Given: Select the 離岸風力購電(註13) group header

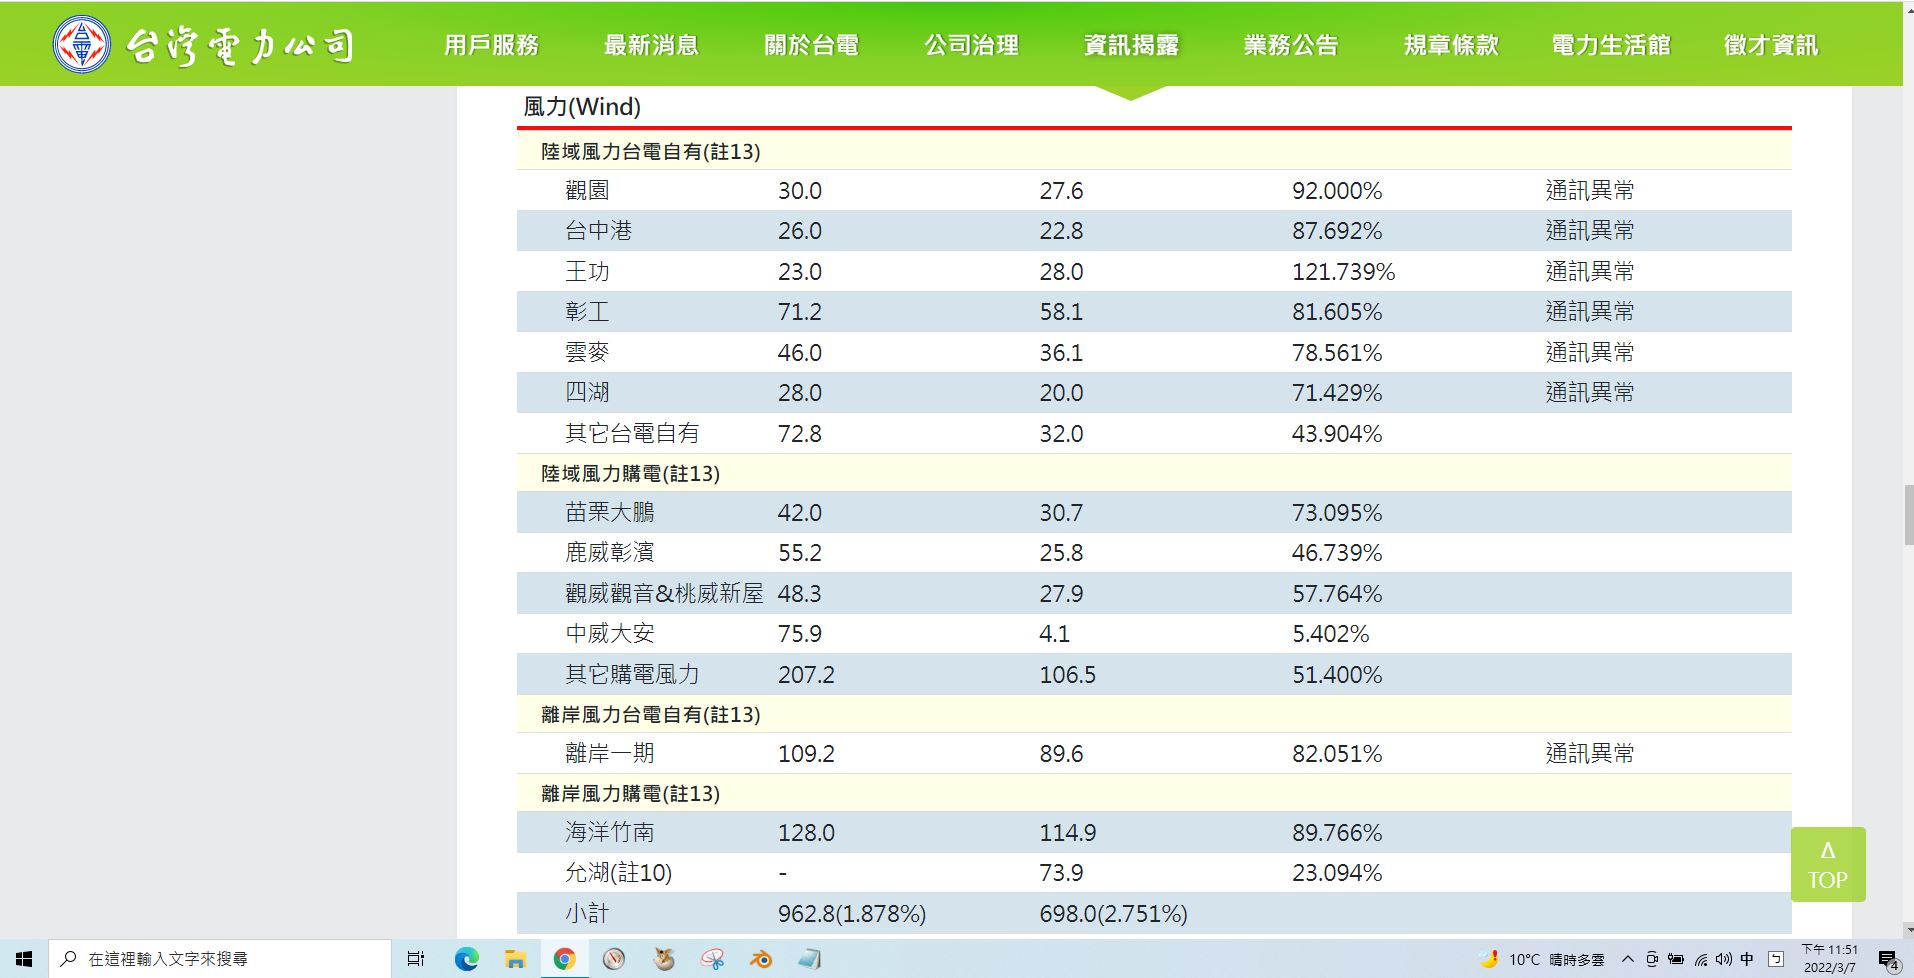Looking at the screenshot, I should [631, 793].
